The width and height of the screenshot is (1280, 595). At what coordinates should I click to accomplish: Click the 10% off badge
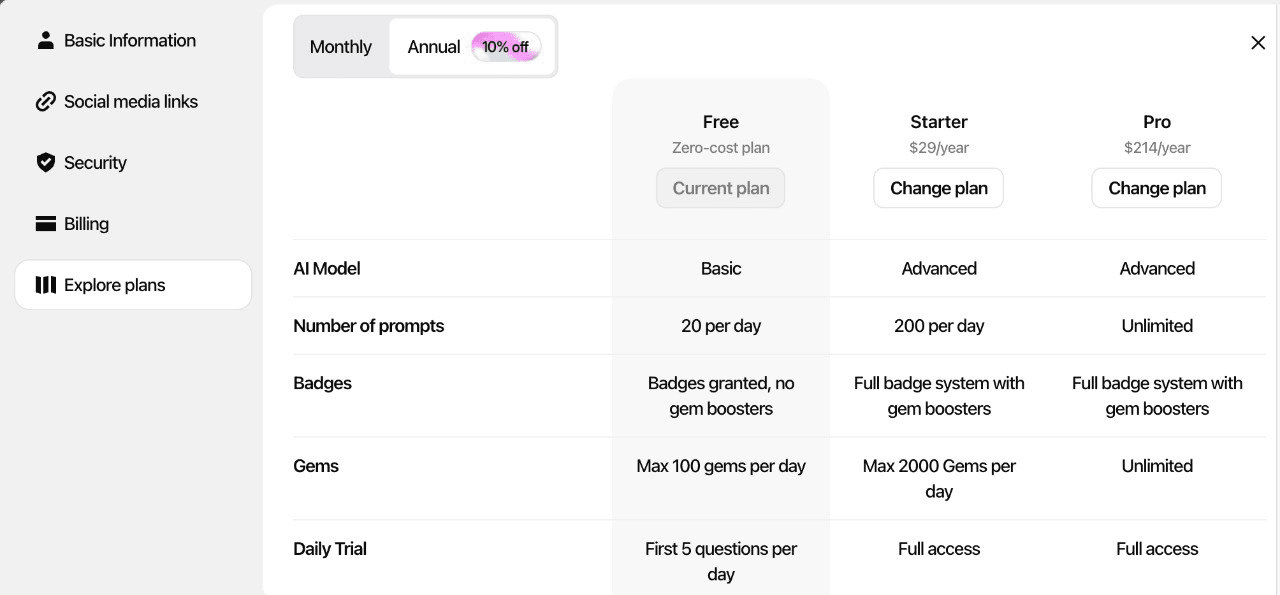tap(506, 47)
